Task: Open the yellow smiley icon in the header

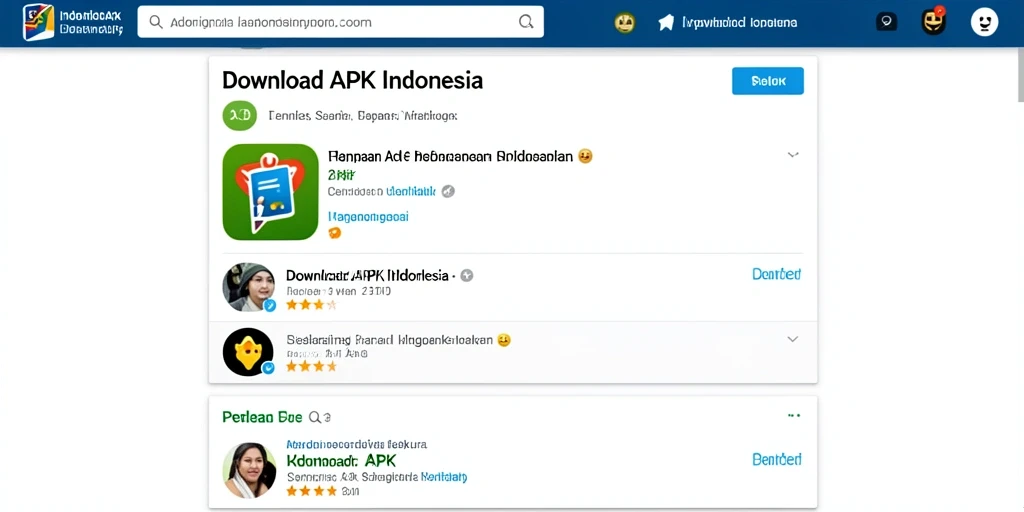Action: [x=625, y=23]
